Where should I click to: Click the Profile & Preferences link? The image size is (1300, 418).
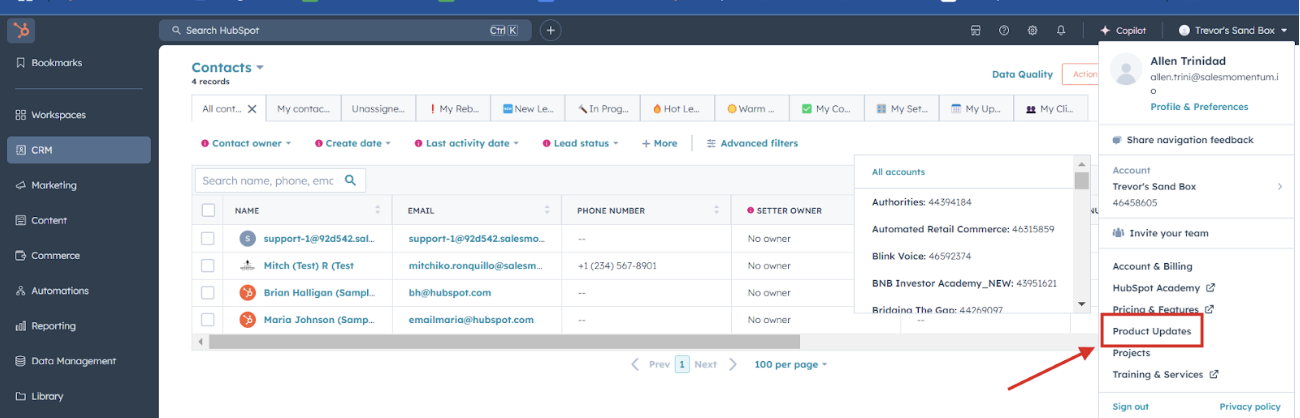click(1199, 107)
